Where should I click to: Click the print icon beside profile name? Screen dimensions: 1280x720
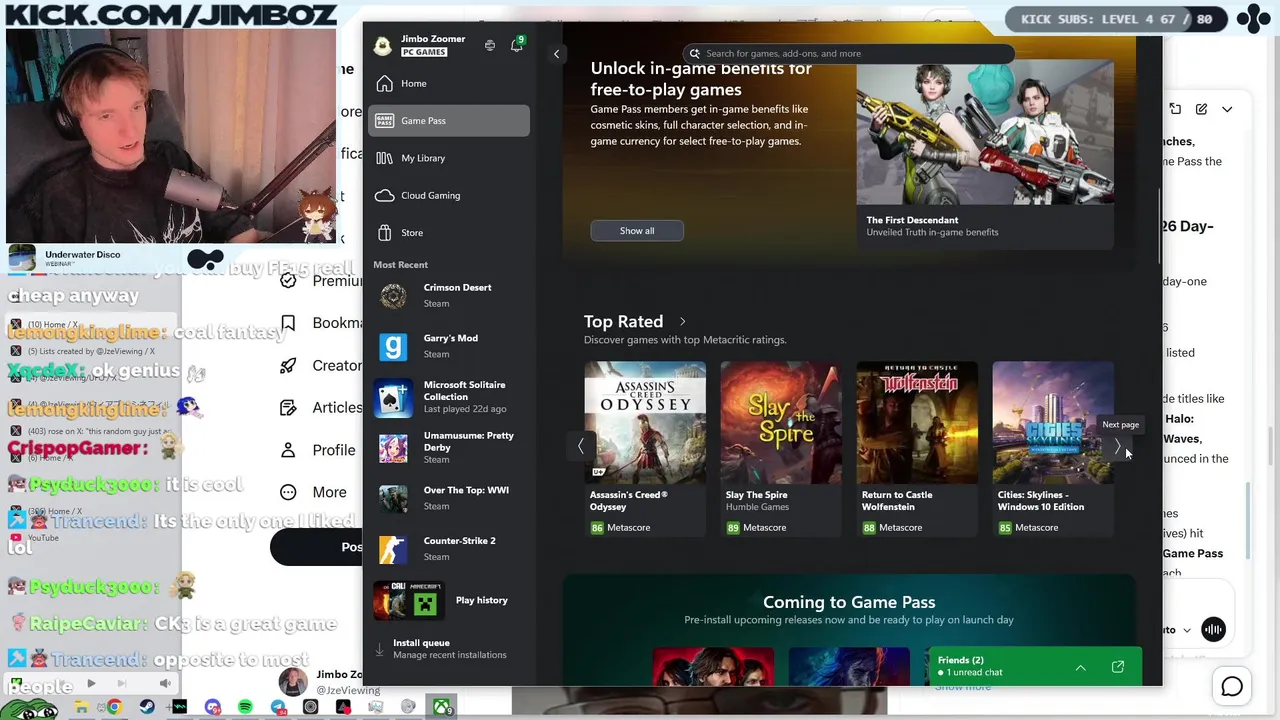[x=490, y=45]
